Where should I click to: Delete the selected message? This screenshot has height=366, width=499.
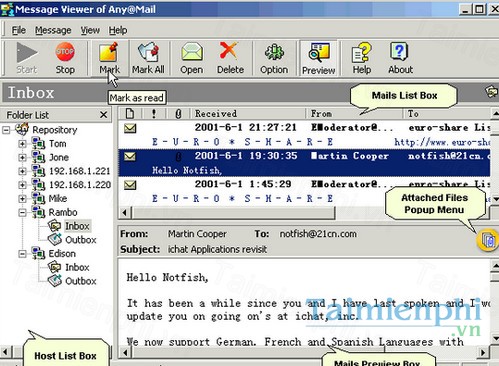[230, 58]
